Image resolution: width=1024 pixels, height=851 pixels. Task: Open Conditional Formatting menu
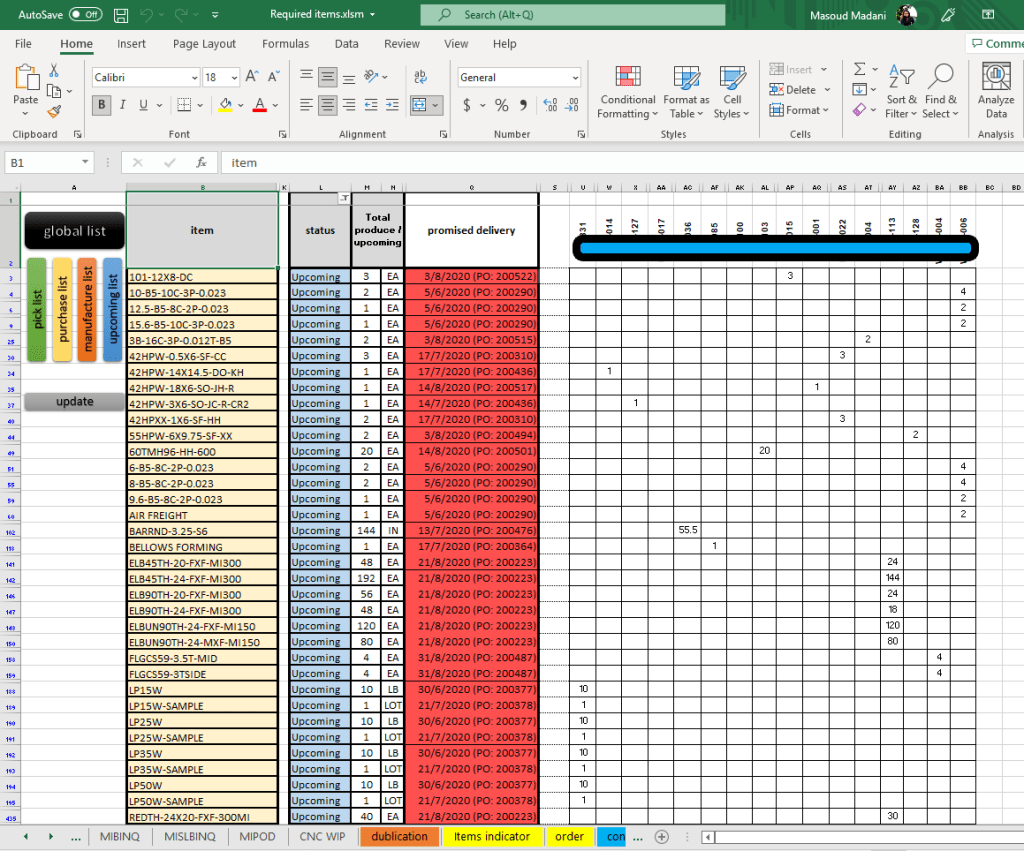click(627, 92)
